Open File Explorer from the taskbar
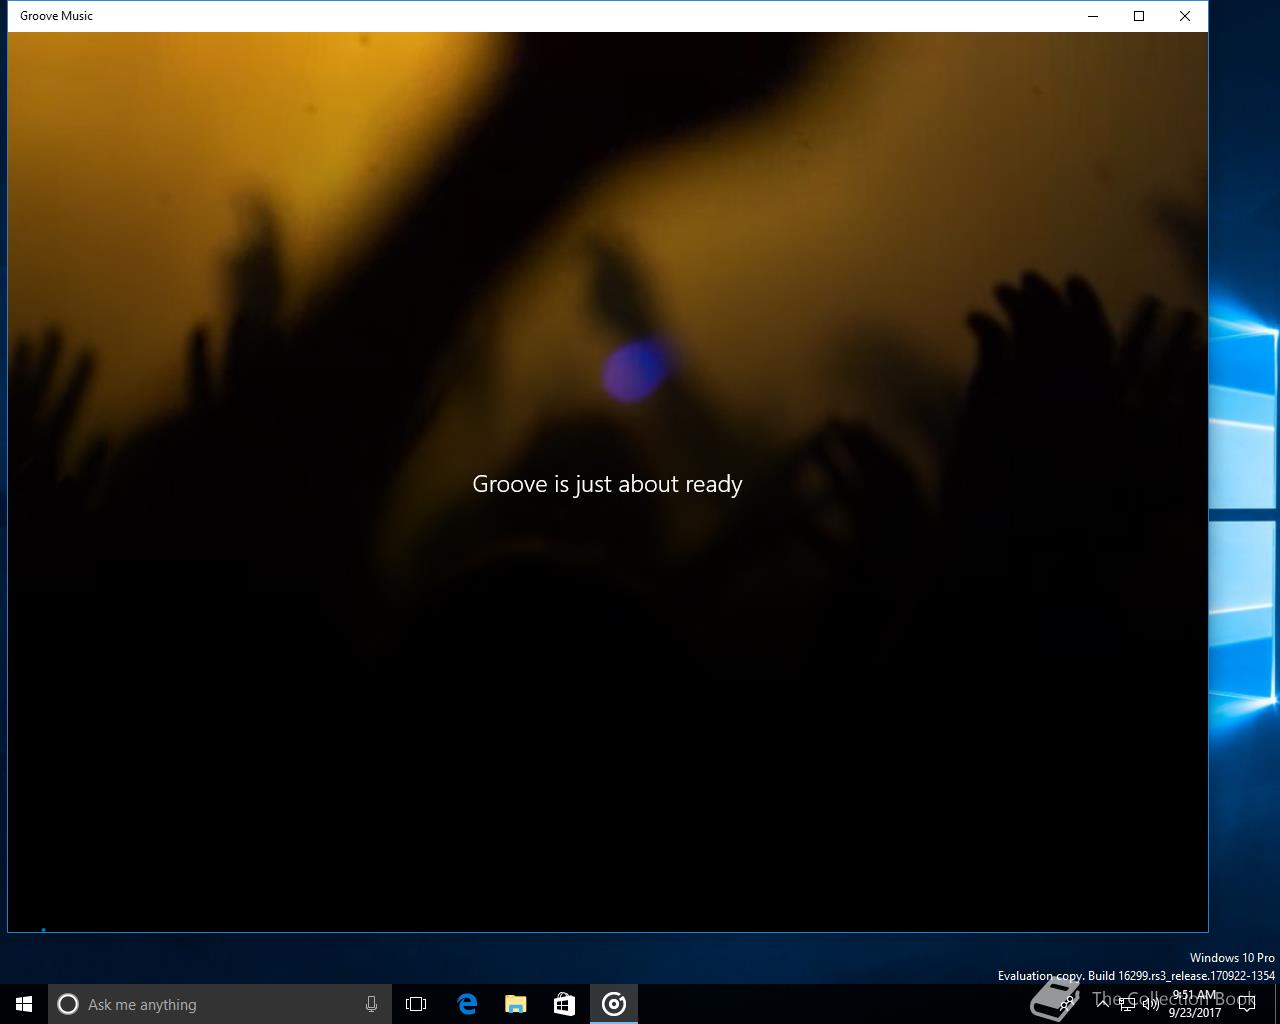This screenshot has width=1280, height=1024. coord(515,1004)
